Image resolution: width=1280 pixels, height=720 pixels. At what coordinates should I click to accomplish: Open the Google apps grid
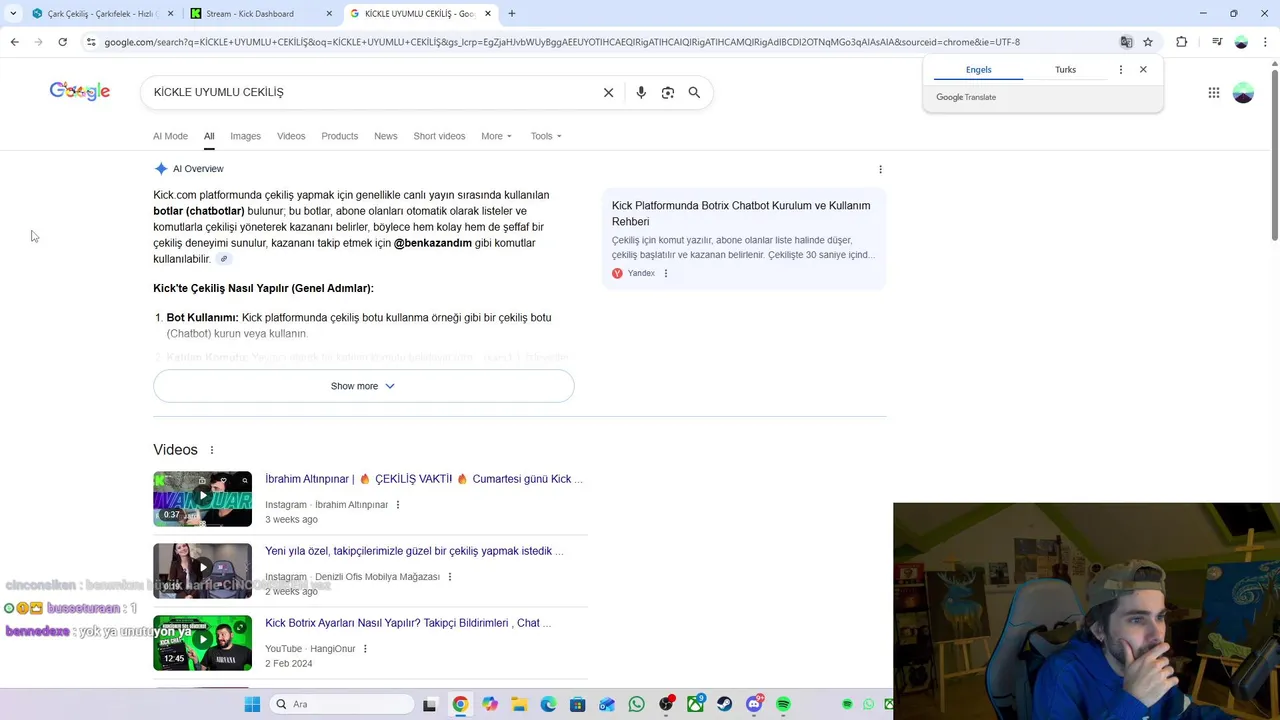pyautogui.click(x=1213, y=92)
